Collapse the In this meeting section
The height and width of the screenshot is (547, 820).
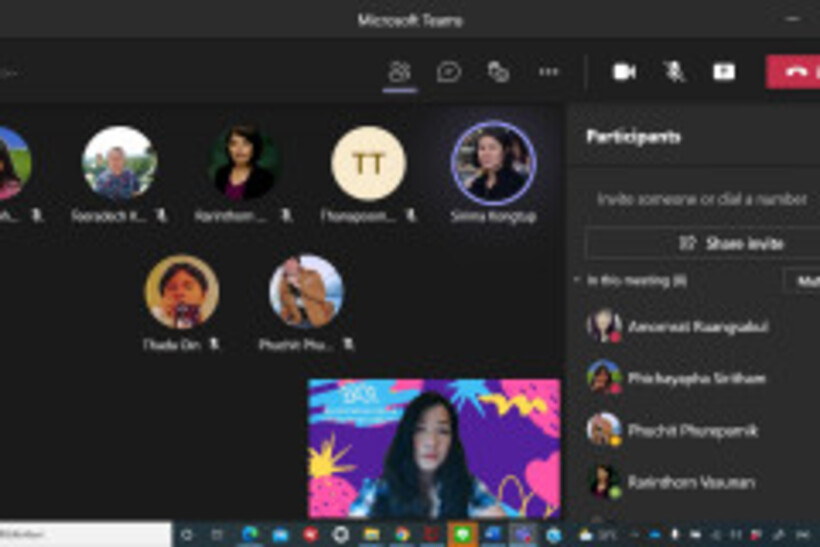tap(577, 281)
